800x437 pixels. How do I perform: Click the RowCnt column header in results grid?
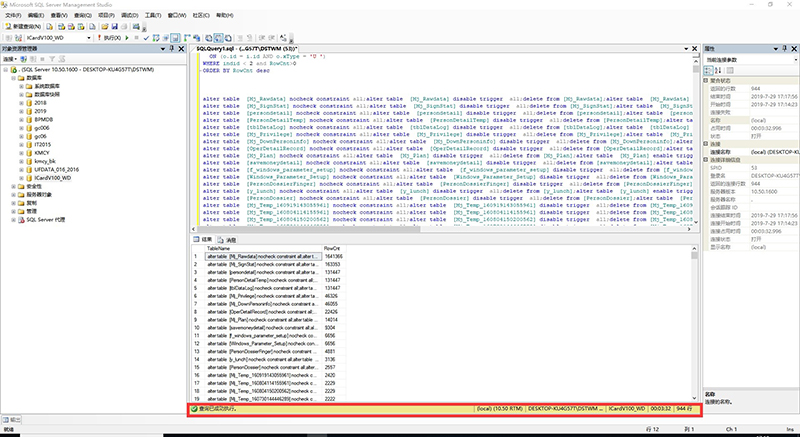(x=334, y=248)
